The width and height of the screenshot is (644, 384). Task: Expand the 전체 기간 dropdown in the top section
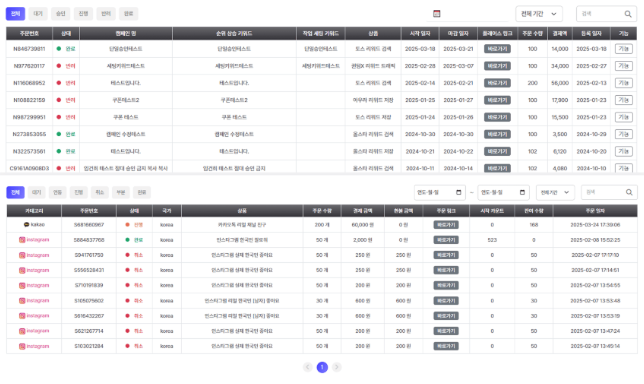click(539, 14)
